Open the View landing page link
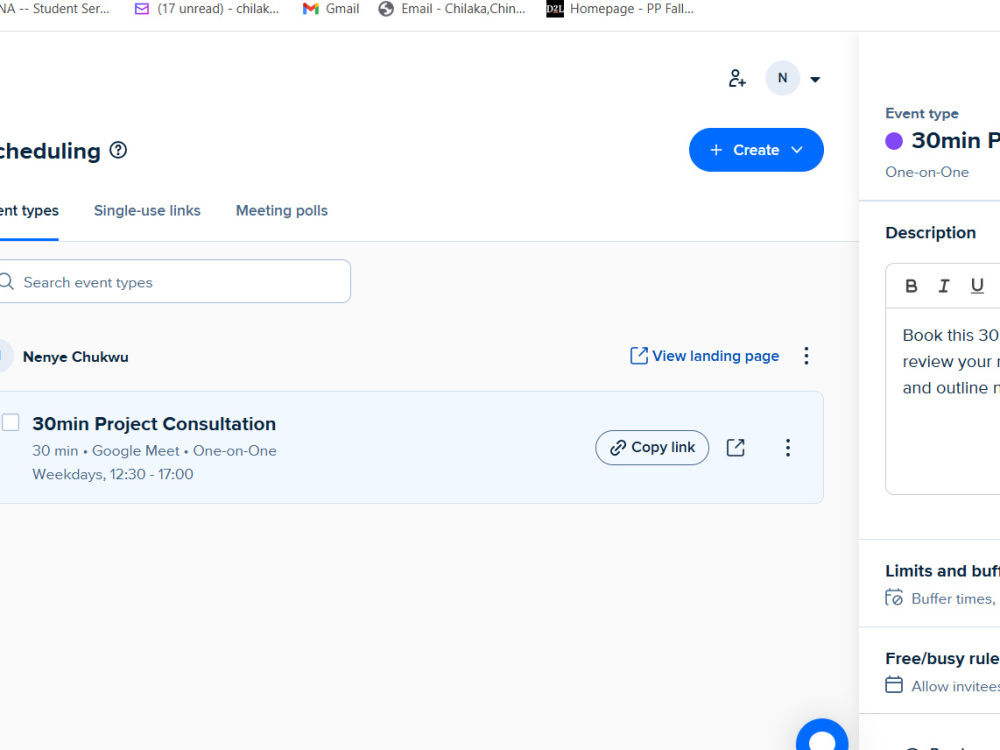 704,356
